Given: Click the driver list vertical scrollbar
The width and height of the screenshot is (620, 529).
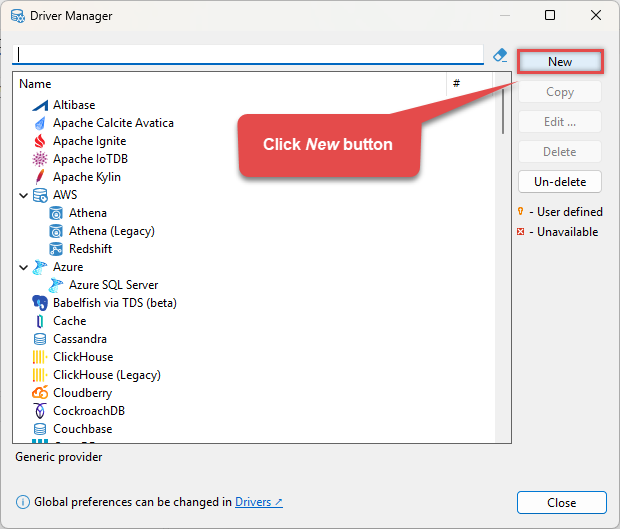Looking at the screenshot, I should coord(503,111).
